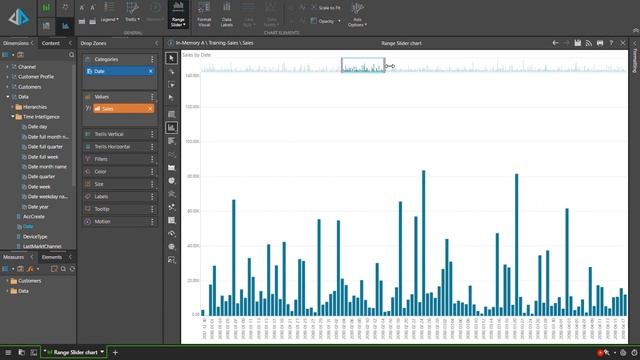Select the blue bar chart ribbon icon
Image resolution: width=640 pixels, height=360 pixels.
65,26
